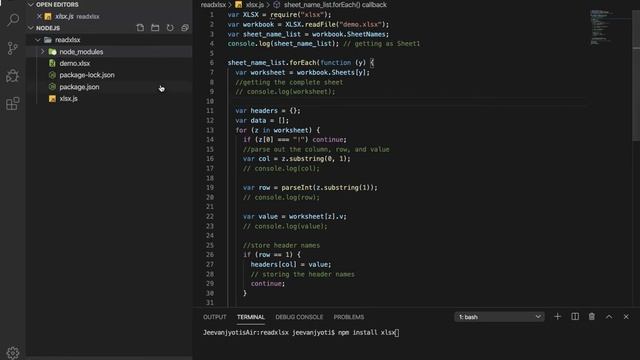
Task: Open the Extensions view
Action: pyautogui.click(x=13, y=104)
